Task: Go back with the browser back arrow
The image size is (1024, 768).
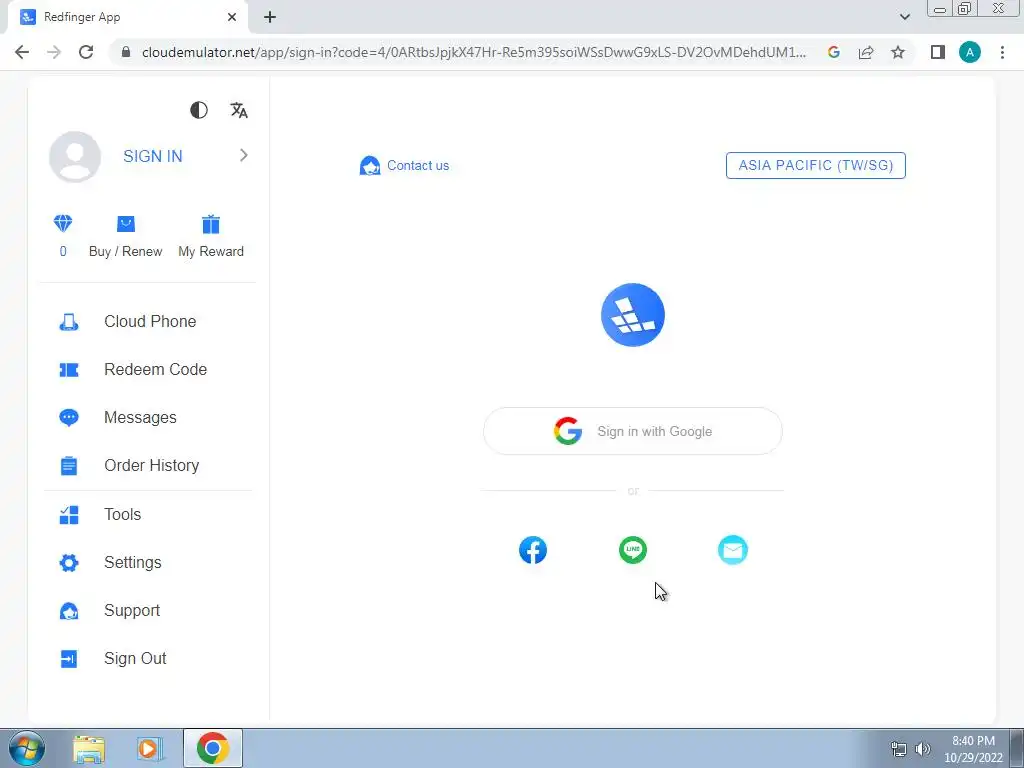Action: point(22,52)
